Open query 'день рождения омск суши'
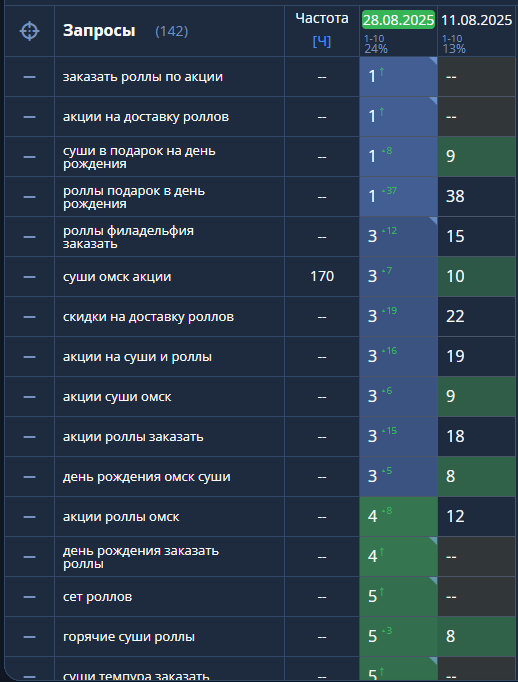 point(147,477)
